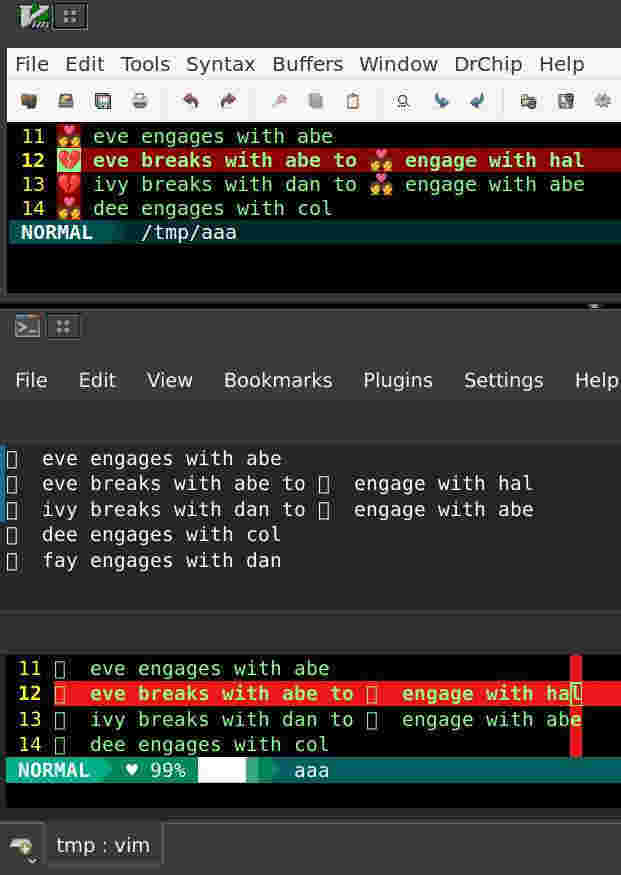Viewport: 621px width, 875px height.
Task: Open the Buffers menu in gVim
Action: tap(307, 64)
